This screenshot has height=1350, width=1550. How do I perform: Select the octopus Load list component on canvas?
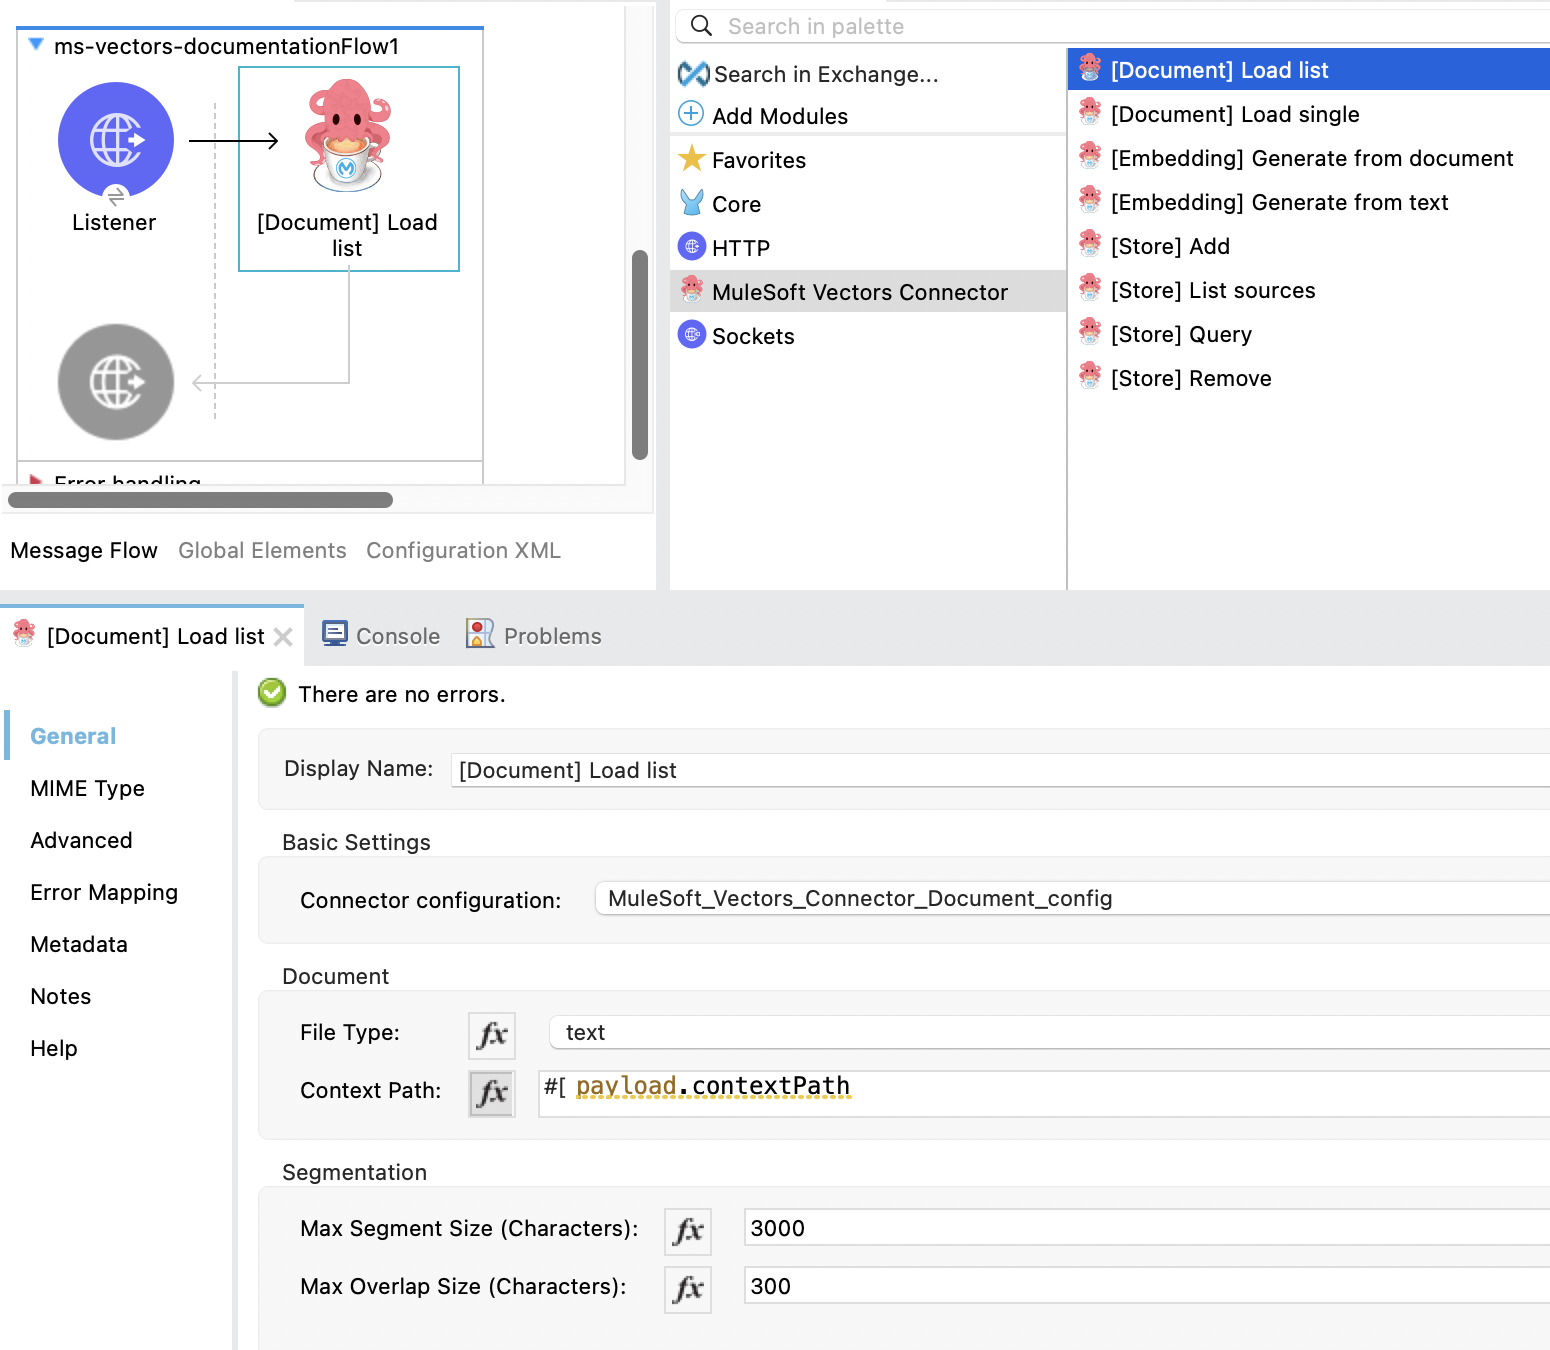[x=348, y=136]
